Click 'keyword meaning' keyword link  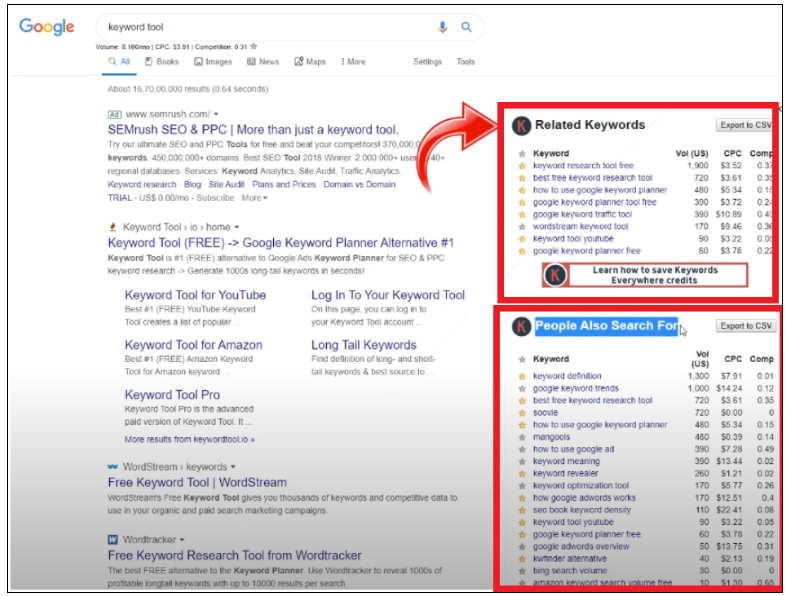point(566,461)
